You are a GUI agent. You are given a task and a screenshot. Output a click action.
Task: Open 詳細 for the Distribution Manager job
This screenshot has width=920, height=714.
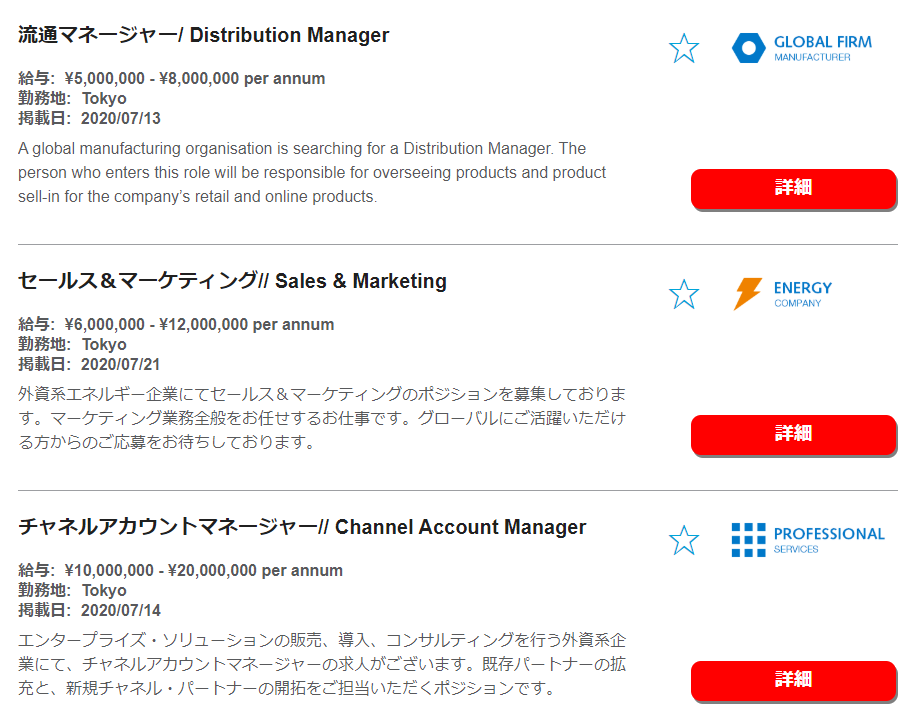793,189
